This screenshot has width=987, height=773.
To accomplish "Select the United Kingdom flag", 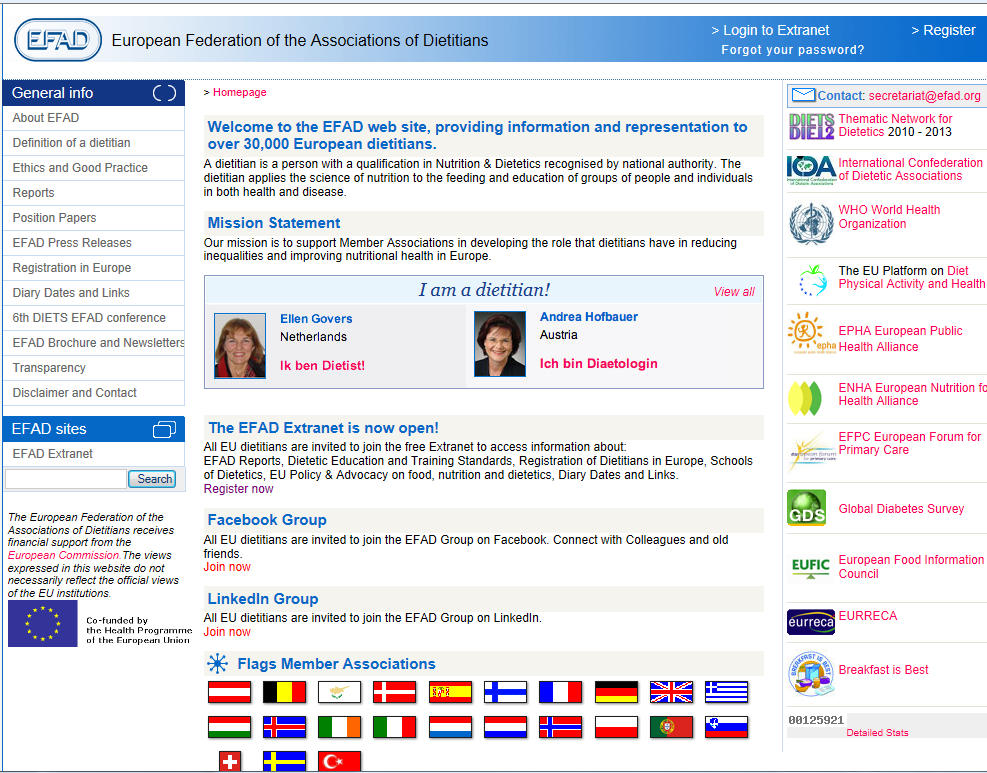I will click(671, 692).
